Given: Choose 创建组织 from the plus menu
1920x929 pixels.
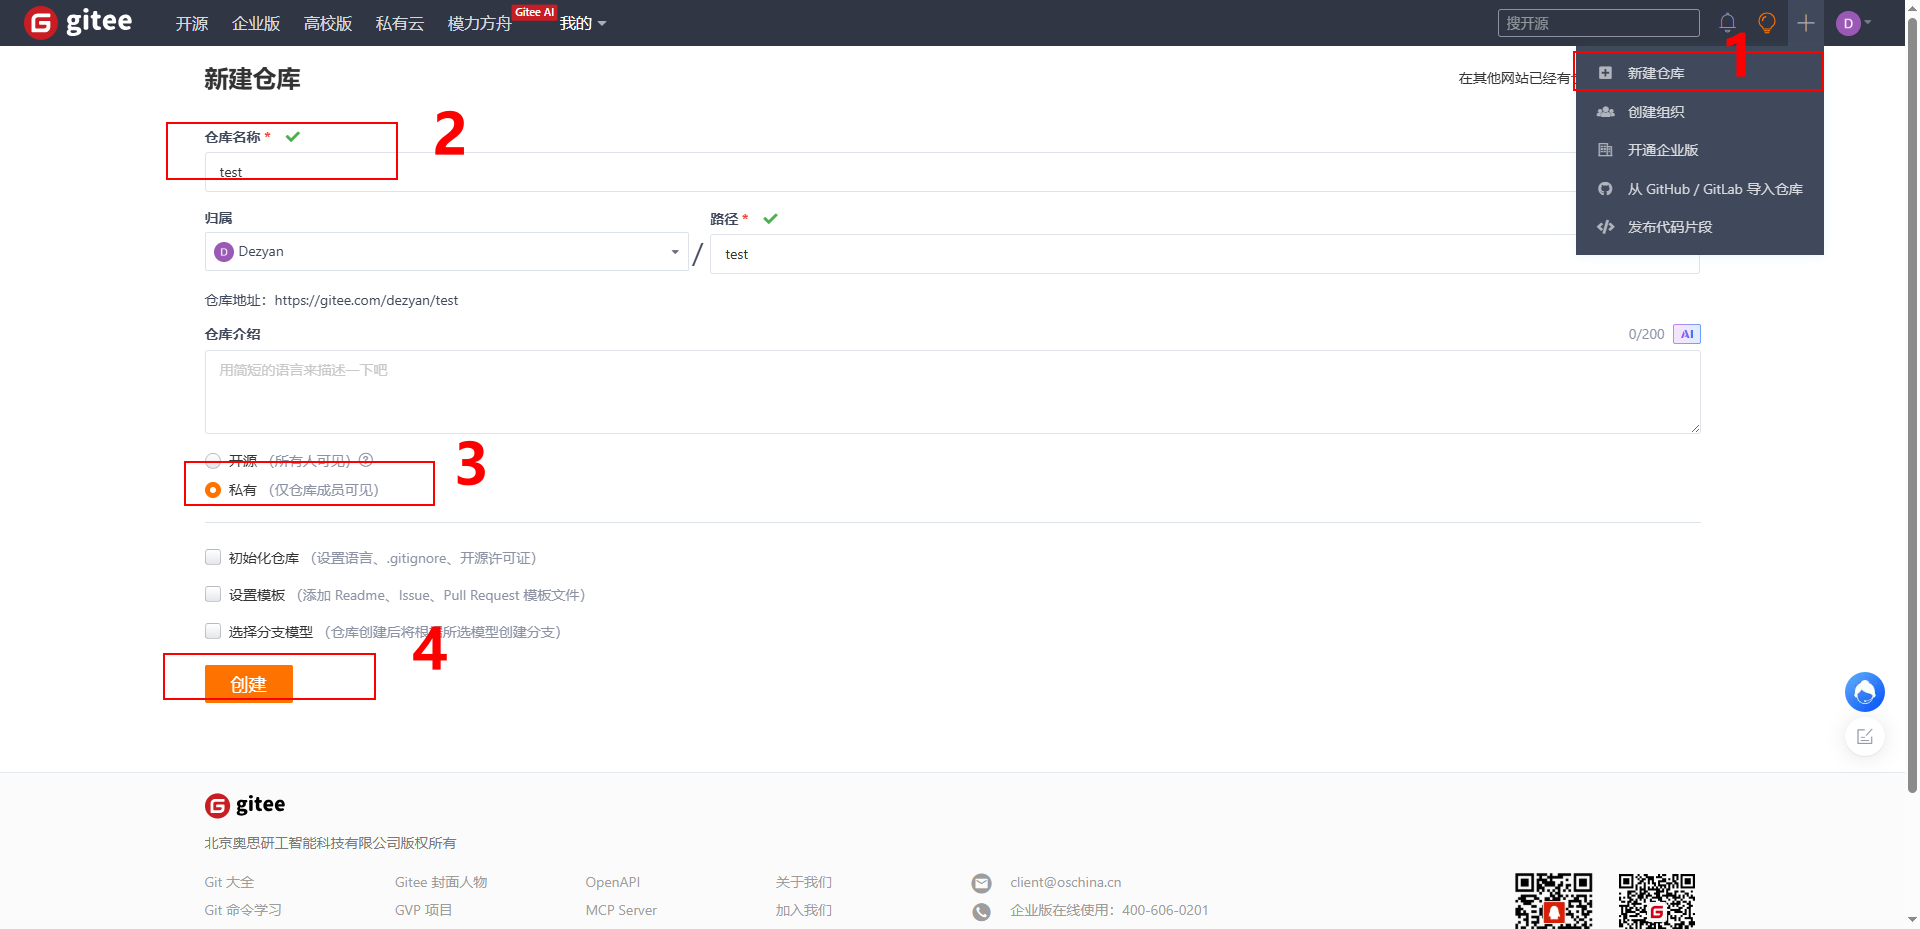Looking at the screenshot, I should (x=1699, y=112).
